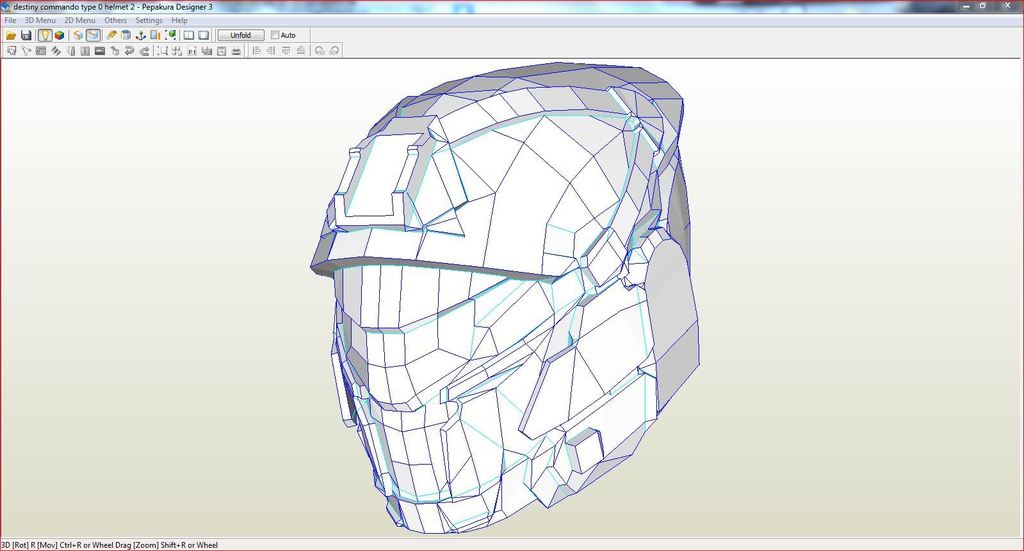The image size is (1024, 551).
Task: Click the P.1 page number icon
Action: 192,51
